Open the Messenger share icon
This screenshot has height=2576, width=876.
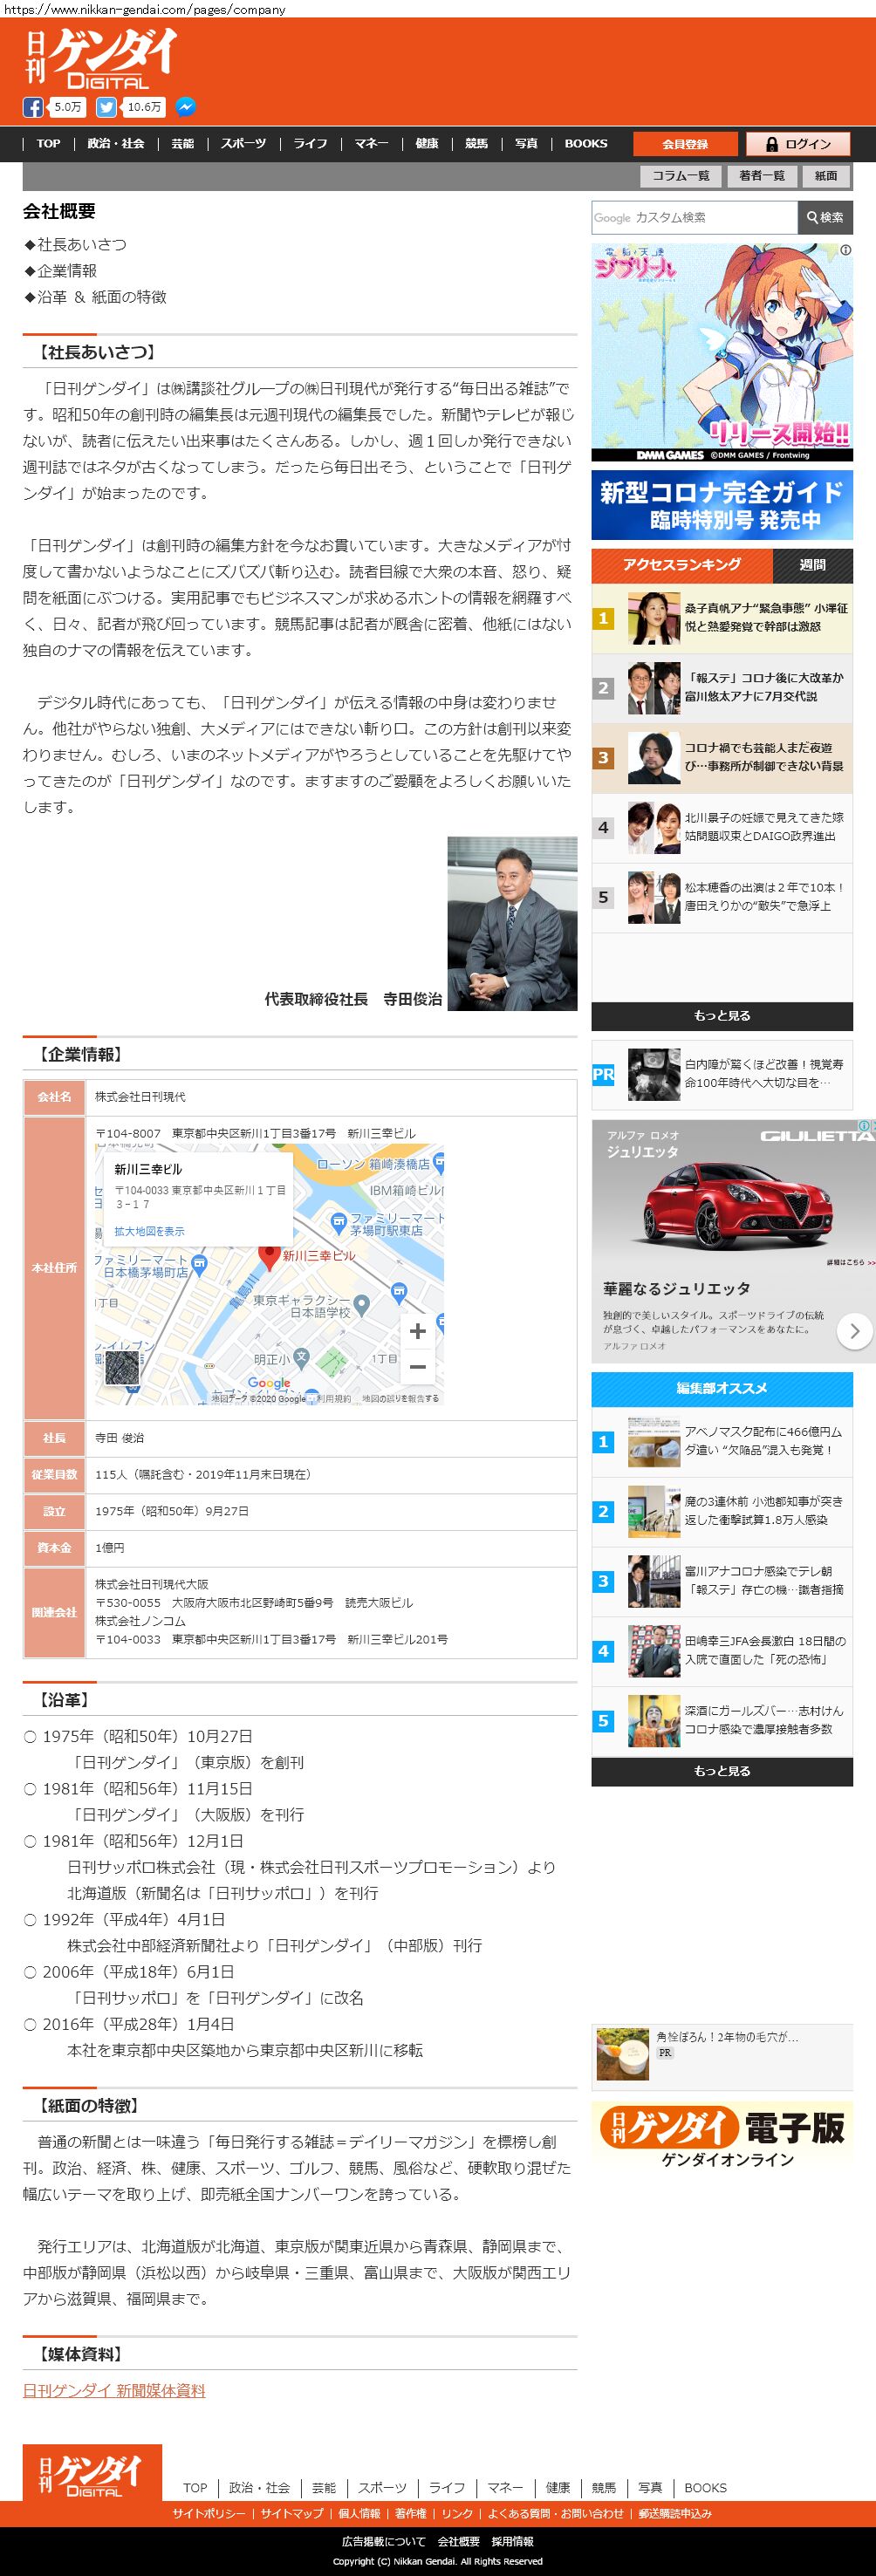(x=185, y=107)
